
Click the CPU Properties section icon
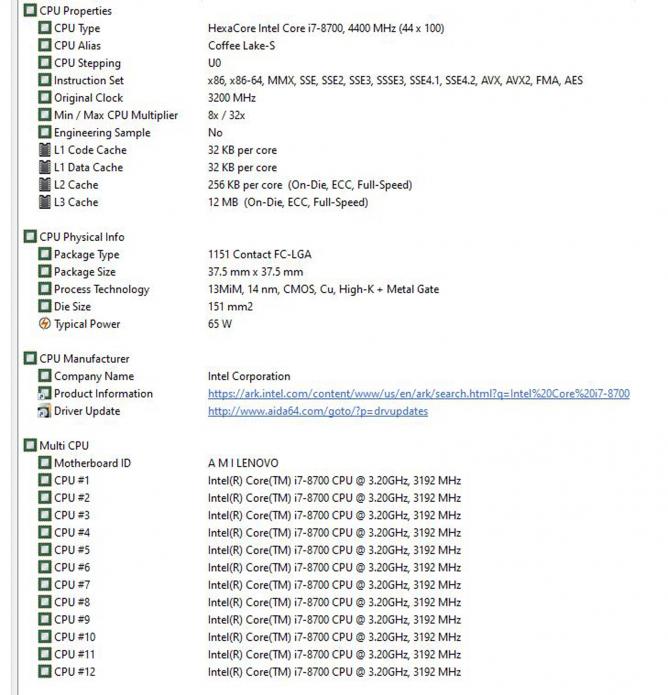click(x=30, y=10)
